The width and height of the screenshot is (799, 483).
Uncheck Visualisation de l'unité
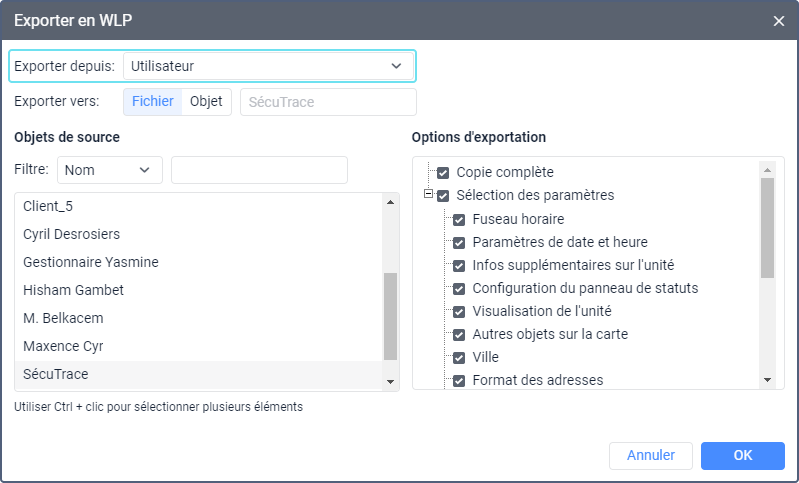[459, 311]
